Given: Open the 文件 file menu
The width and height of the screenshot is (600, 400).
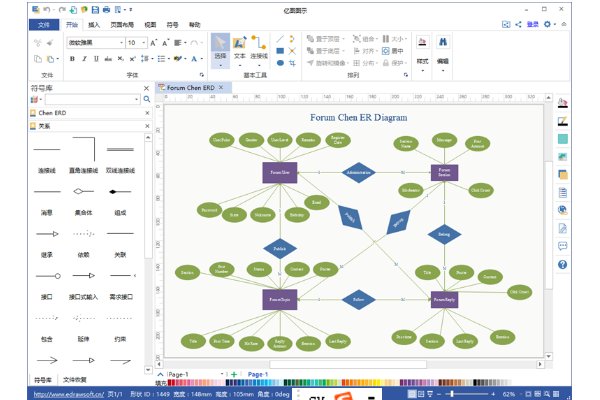Looking at the screenshot, I should click(44, 25).
